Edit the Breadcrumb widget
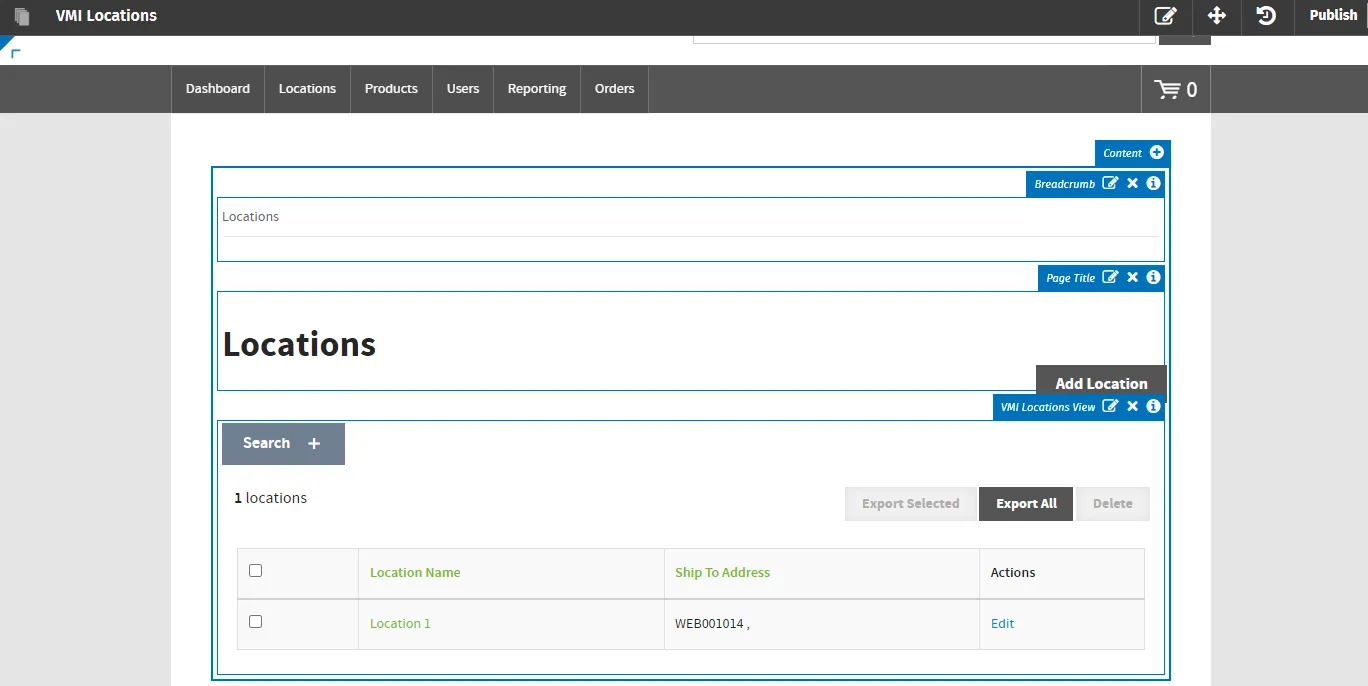1368x686 pixels. click(x=1110, y=183)
